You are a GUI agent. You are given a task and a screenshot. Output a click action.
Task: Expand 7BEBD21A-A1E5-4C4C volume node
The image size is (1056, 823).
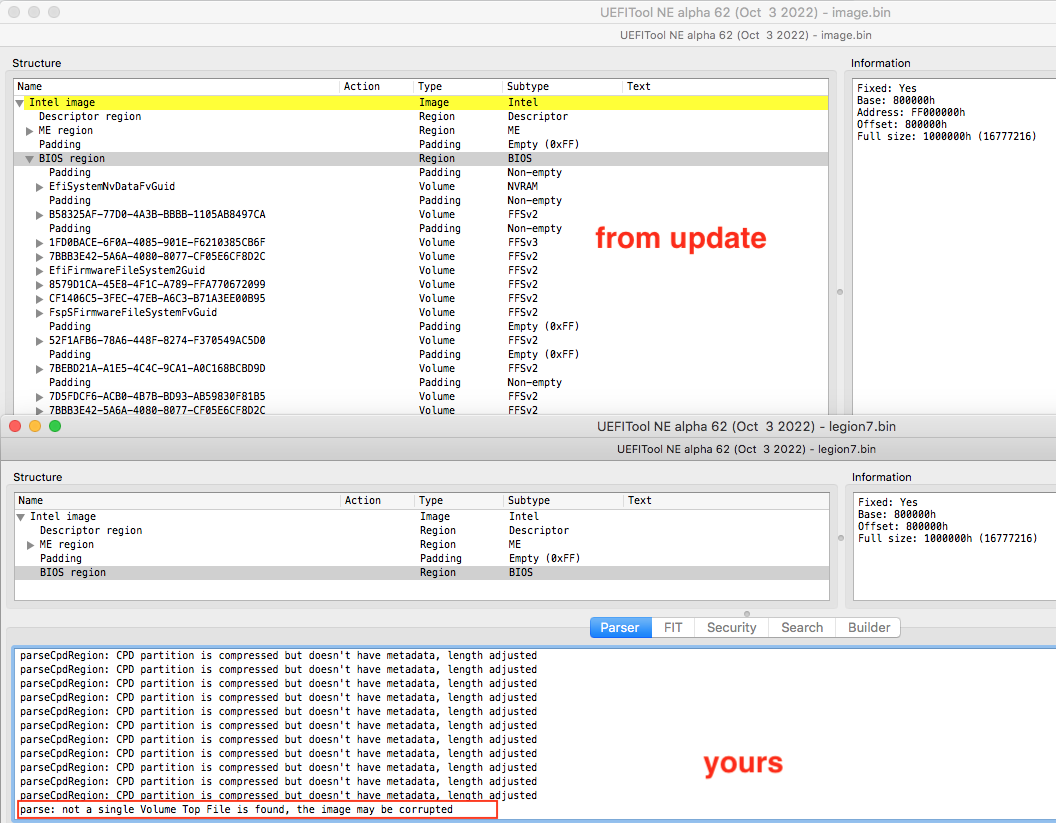tap(39, 369)
